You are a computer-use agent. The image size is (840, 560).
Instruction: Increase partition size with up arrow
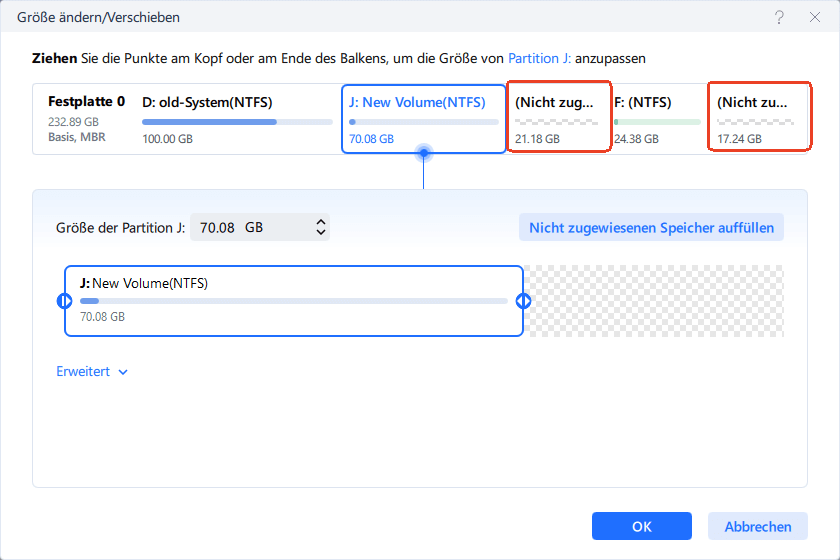coord(321,222)
